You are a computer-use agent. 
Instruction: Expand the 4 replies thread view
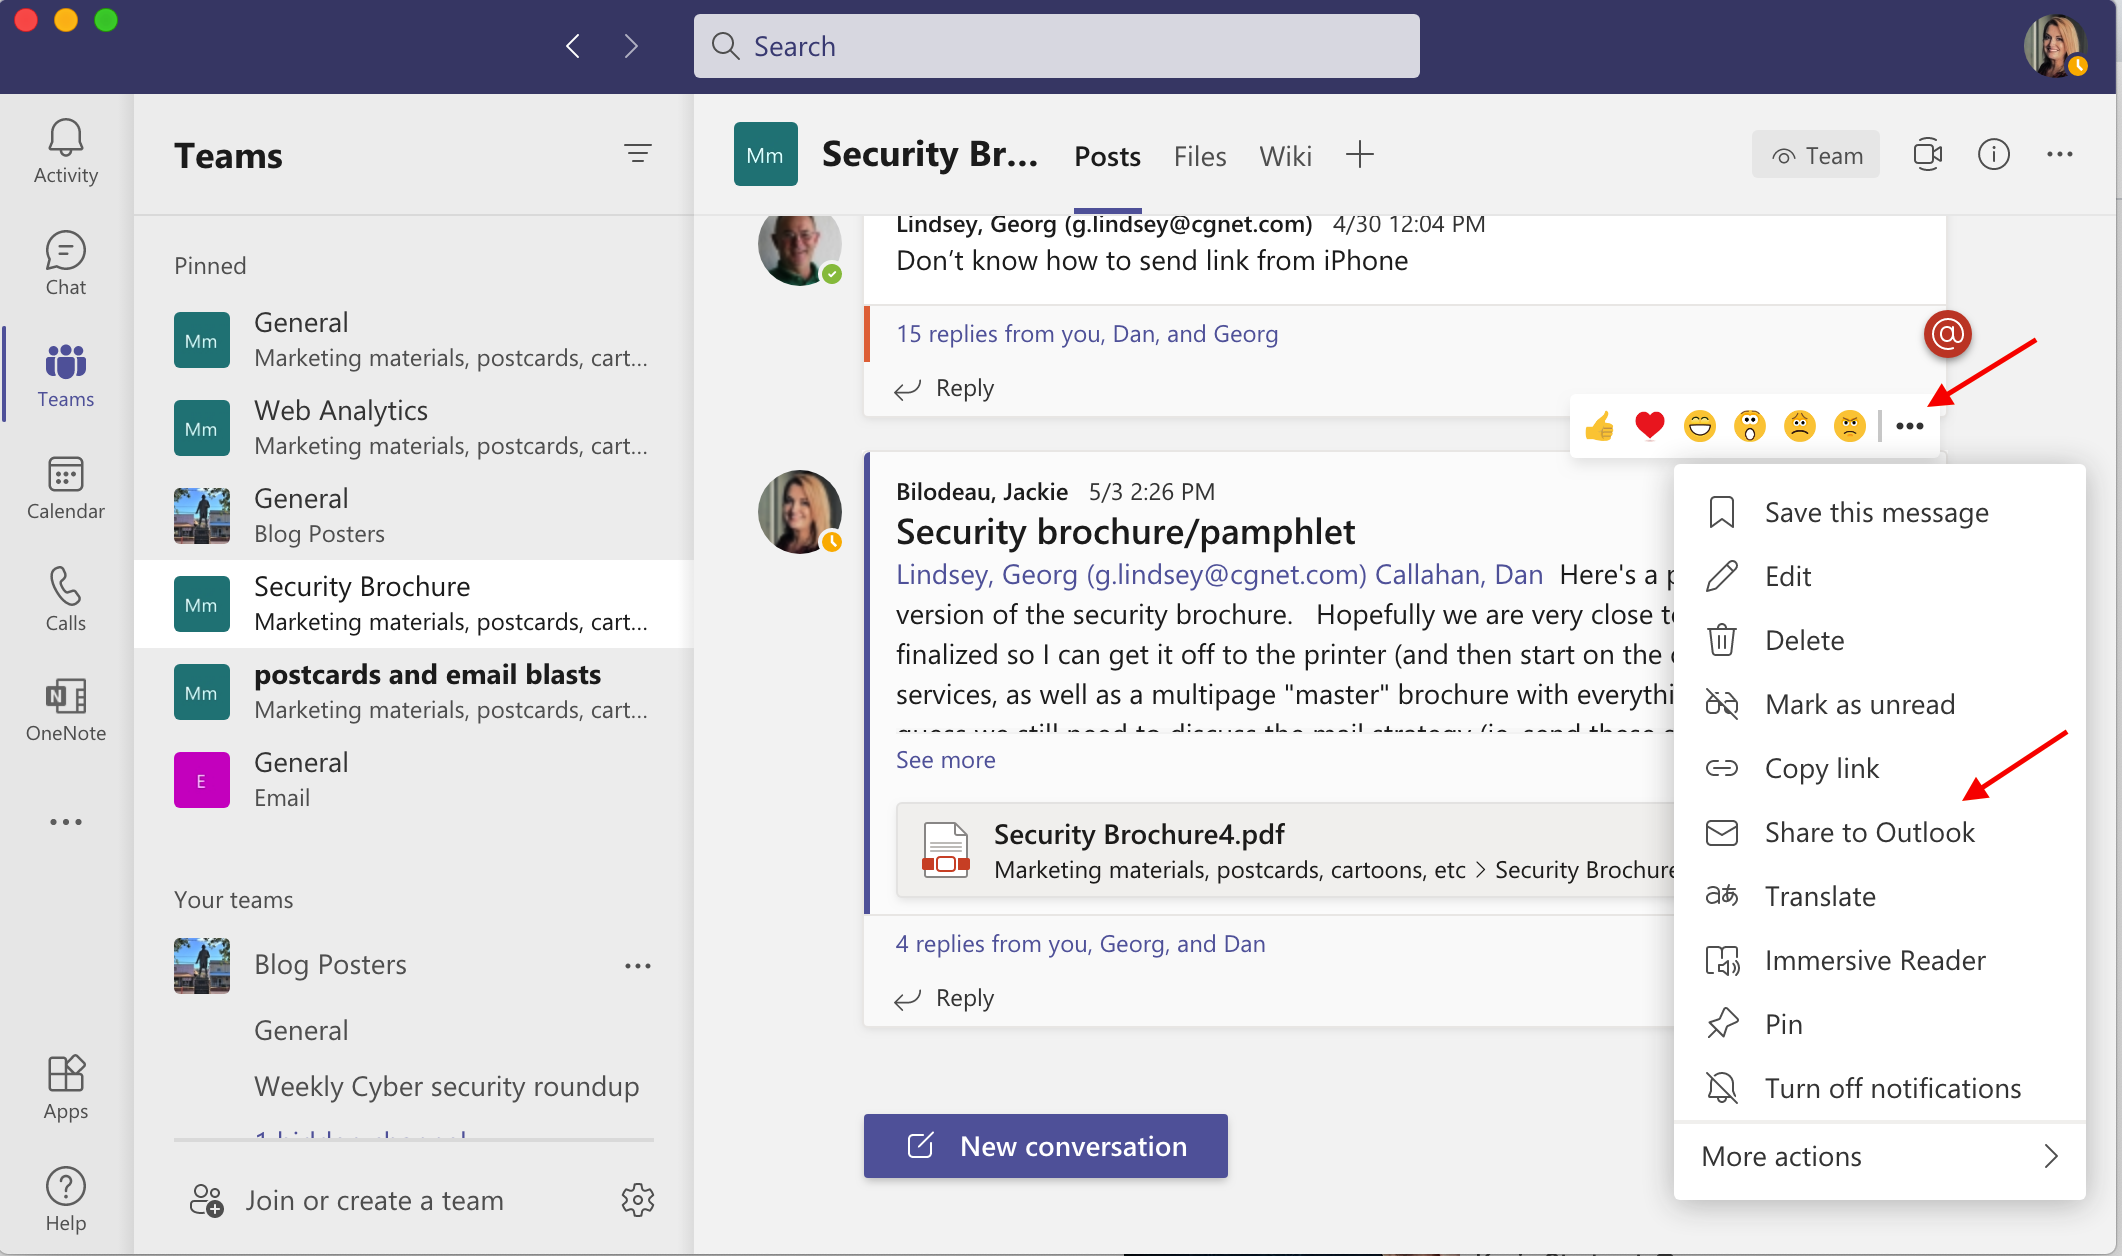pos(1080,942)
